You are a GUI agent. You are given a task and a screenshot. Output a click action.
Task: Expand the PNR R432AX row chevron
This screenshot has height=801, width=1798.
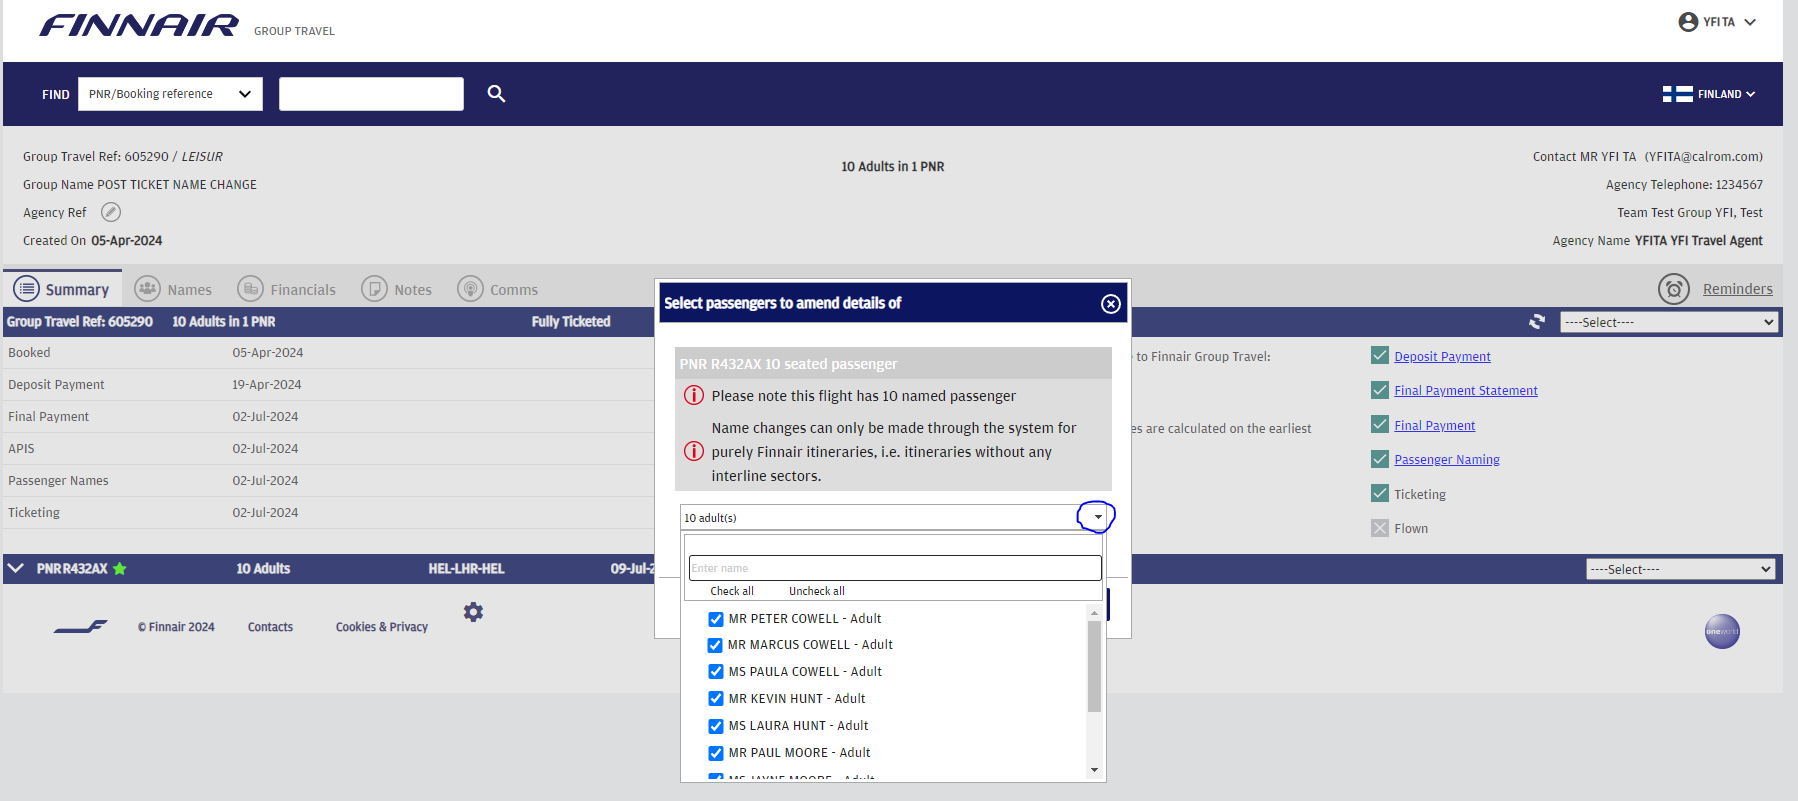coord(15,568)
